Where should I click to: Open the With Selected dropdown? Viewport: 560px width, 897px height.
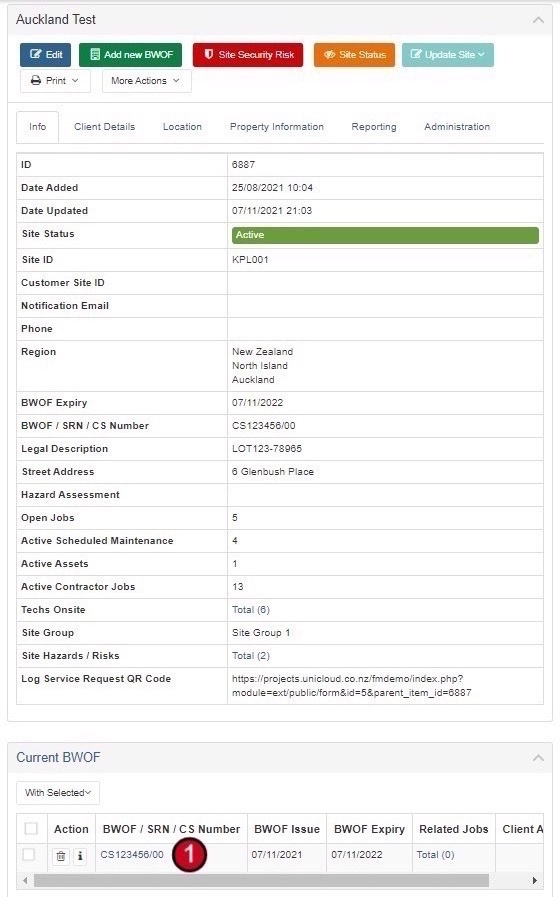coord(58,793)
